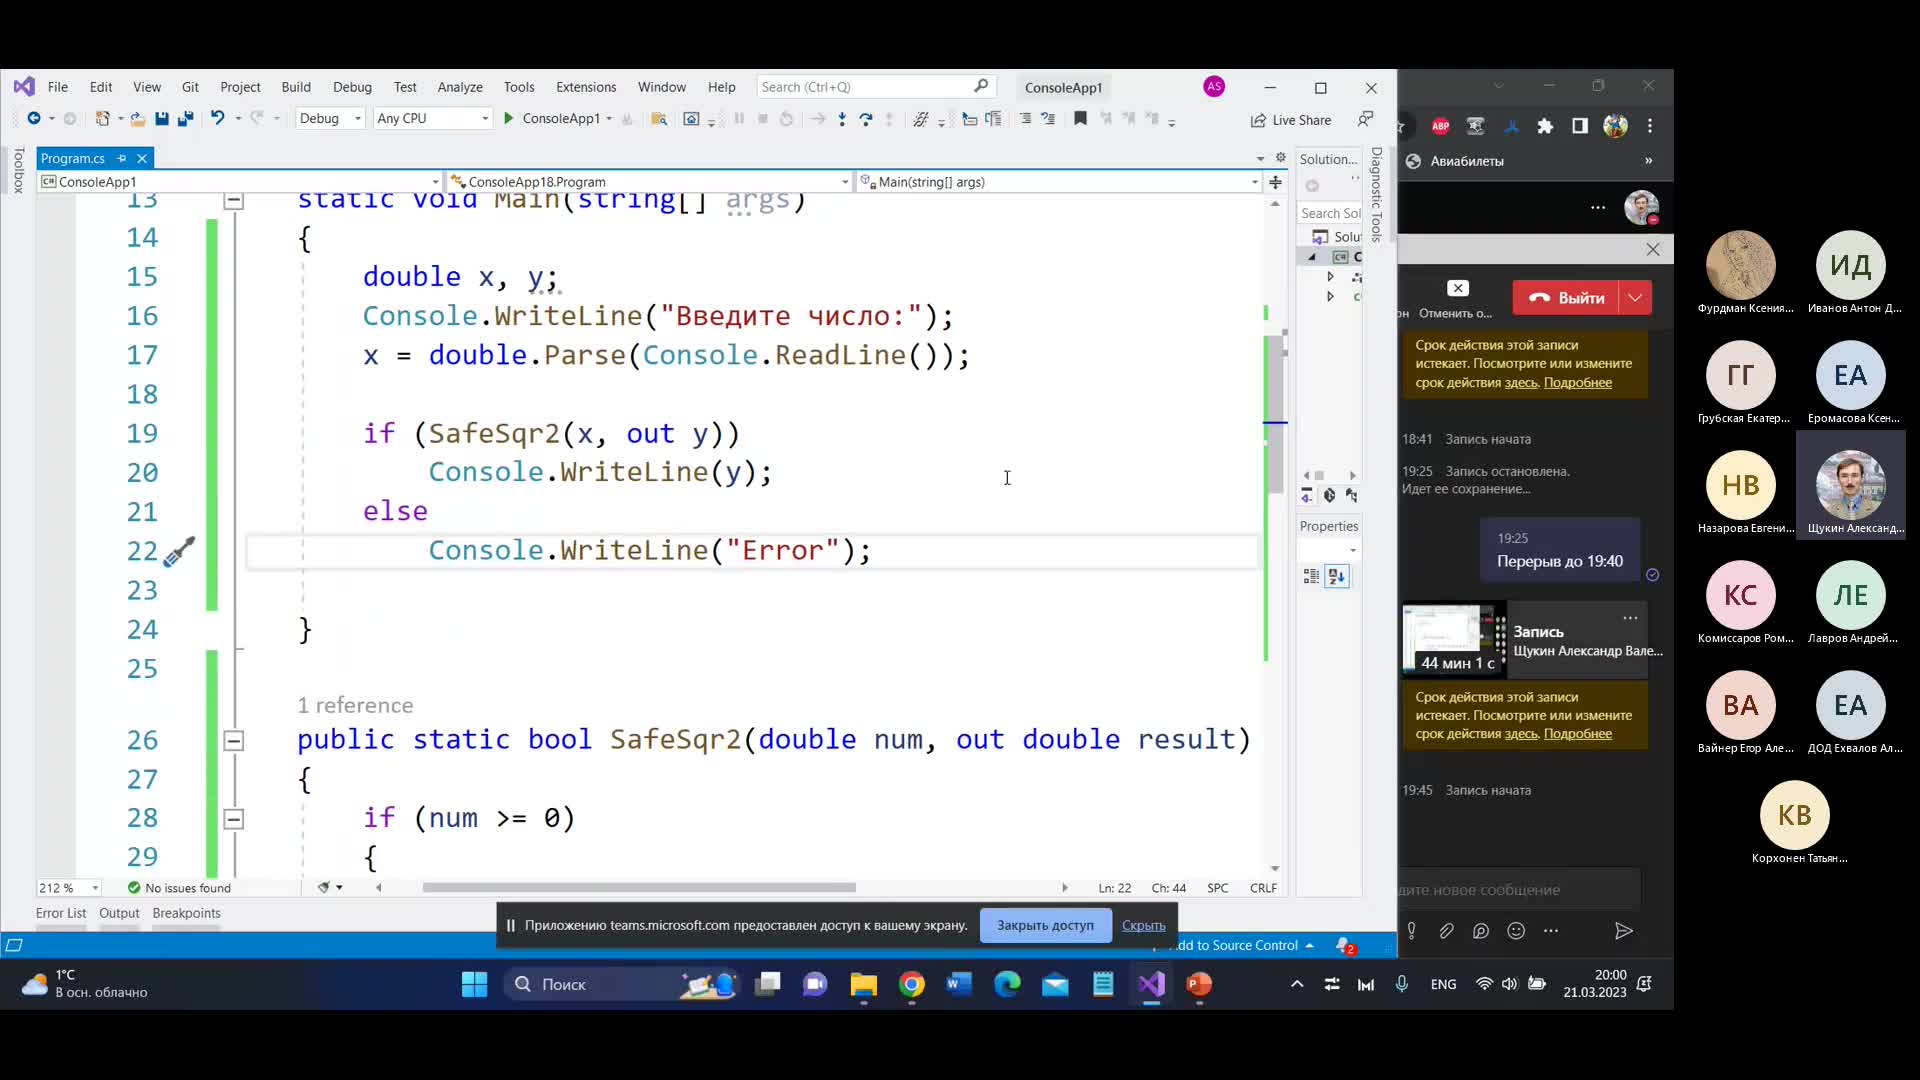Click Add to Source Control

point(1241,945)
